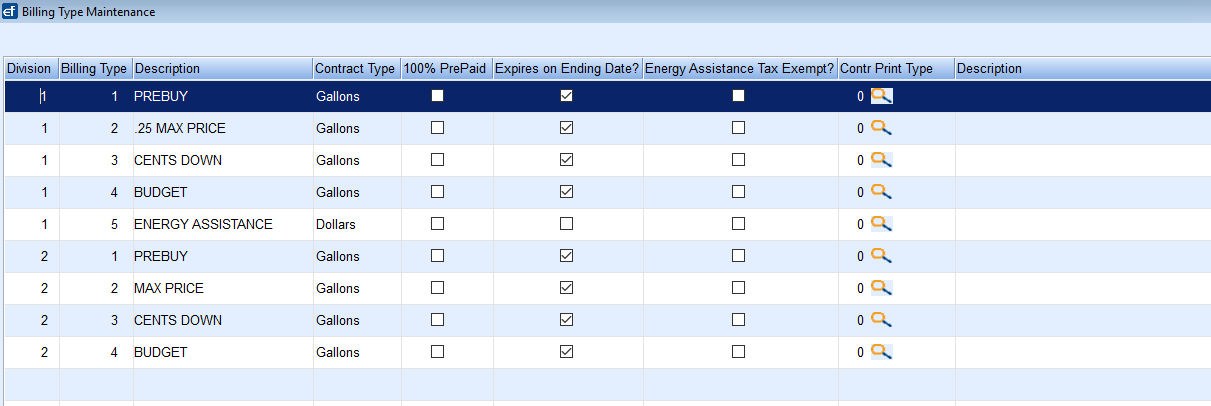Click Contr Print Type value in ENERGY ASSISTANCE row
This screenshot has height=406, width=1211.
tap(860, 225)
